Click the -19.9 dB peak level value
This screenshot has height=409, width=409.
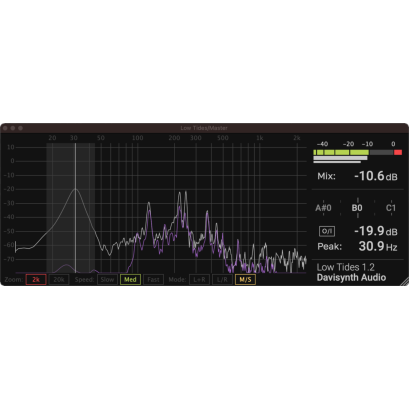pyautogui.click(x=376, y=231)
